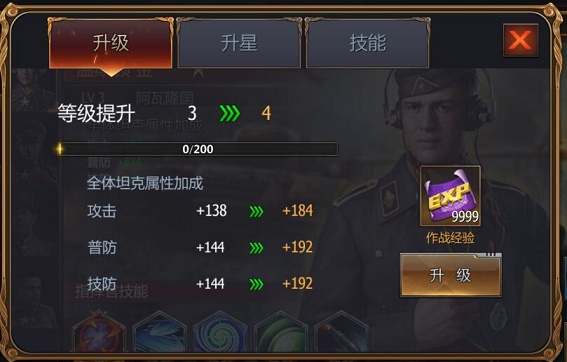Click the 攻击 attribute row arrow
Viewport: 567px width, 362px height.
pos(256,211)
